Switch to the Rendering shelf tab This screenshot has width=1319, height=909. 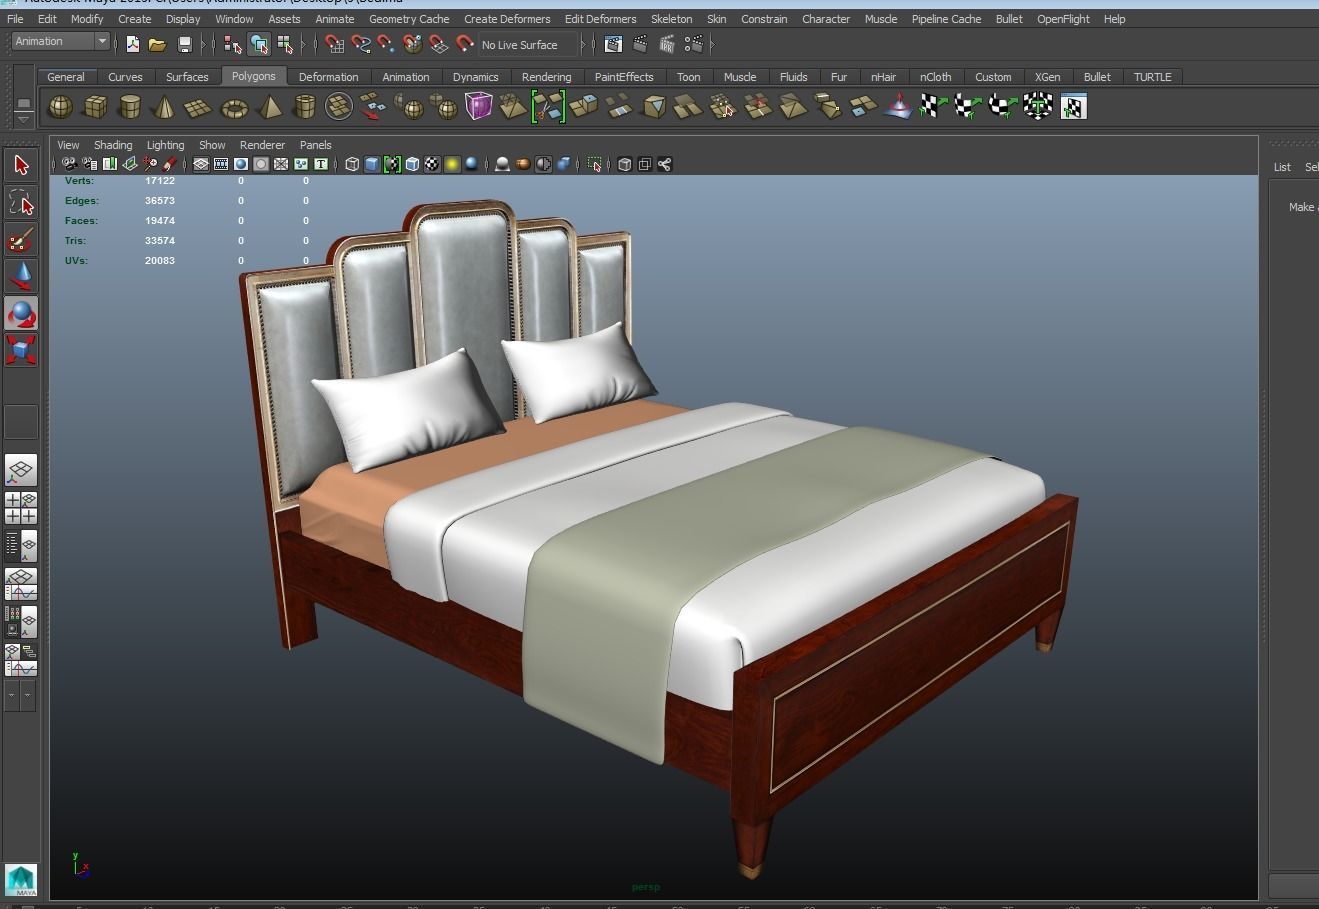546,77
